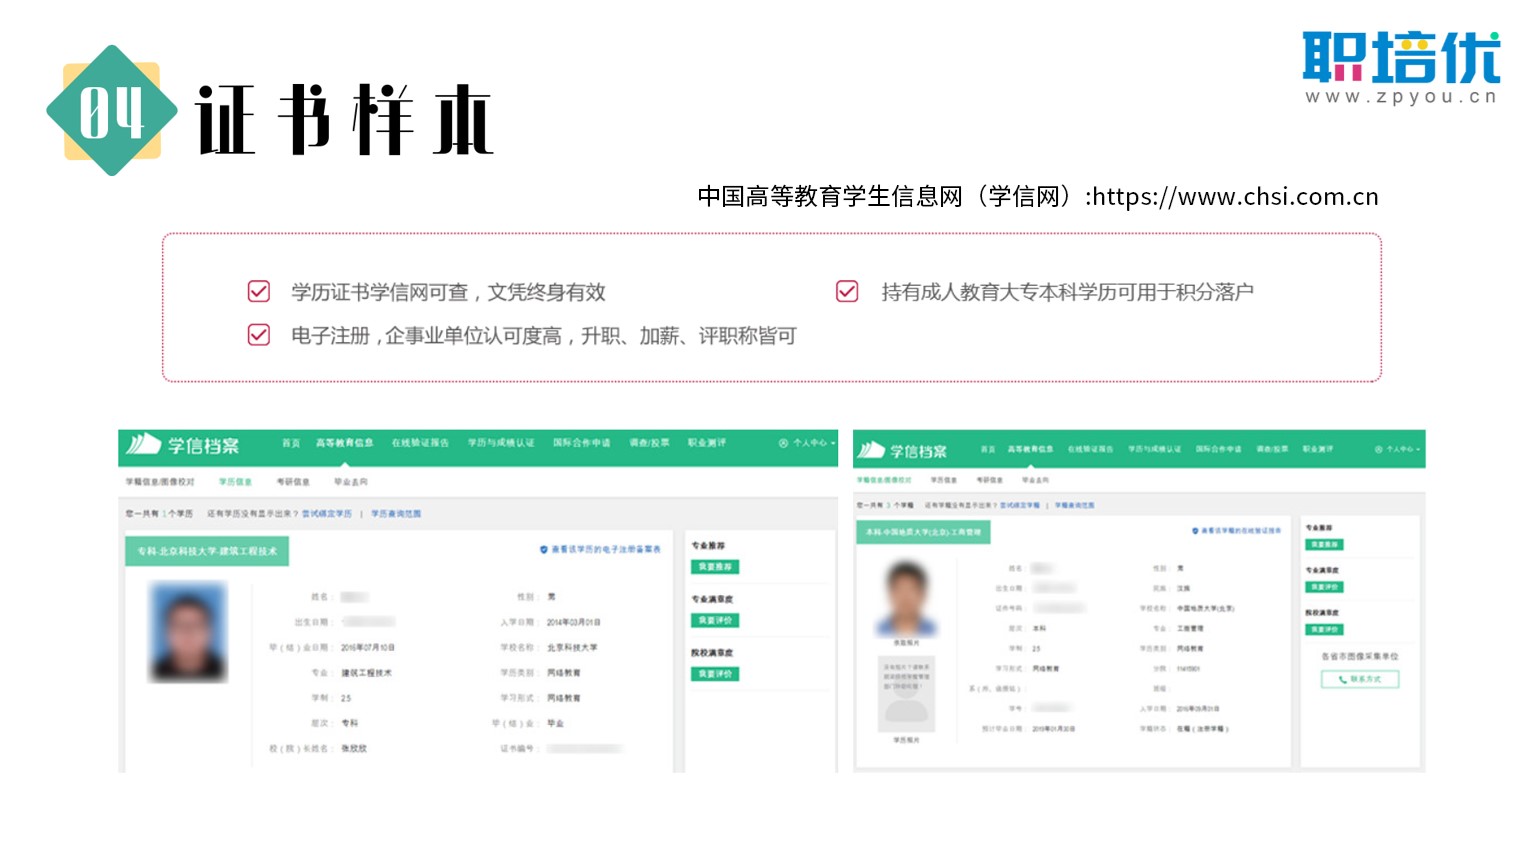Click the gray 学历照片 placeholder image
Viewport: 1536px width, 864px height.
(906, 693)
